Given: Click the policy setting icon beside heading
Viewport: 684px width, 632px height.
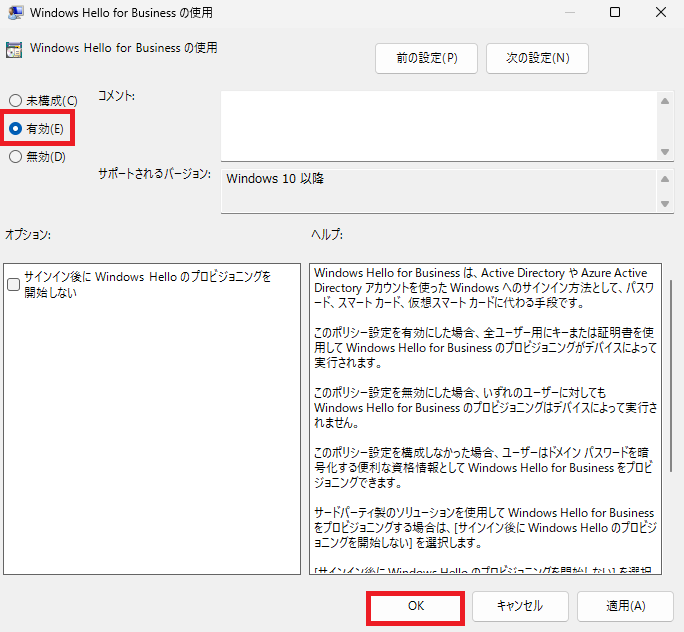Looking at the screenshot, I should 14,50.
